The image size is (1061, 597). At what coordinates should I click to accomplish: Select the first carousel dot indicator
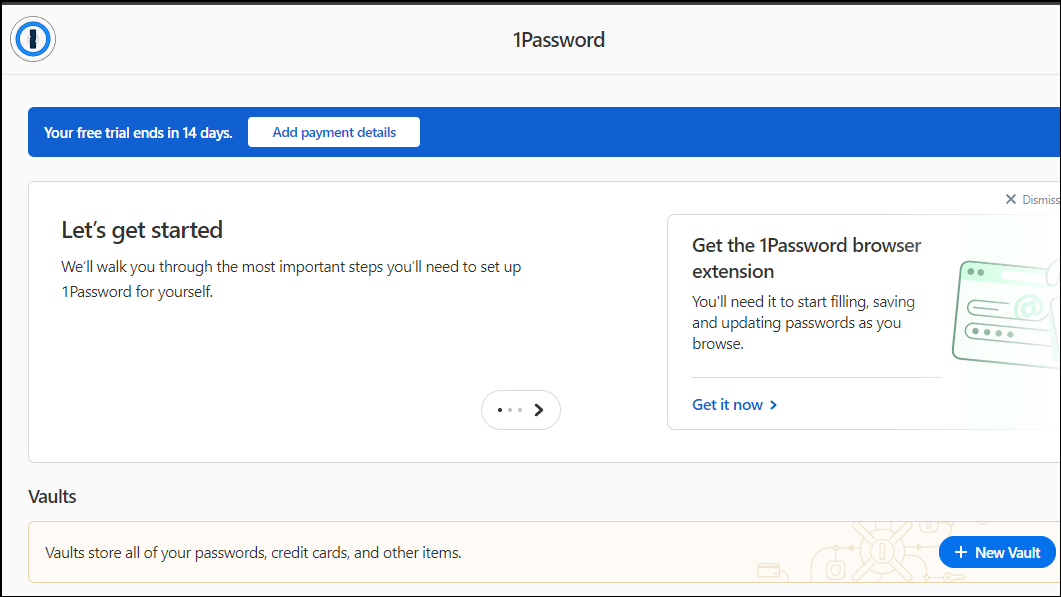tap(499, 410)
